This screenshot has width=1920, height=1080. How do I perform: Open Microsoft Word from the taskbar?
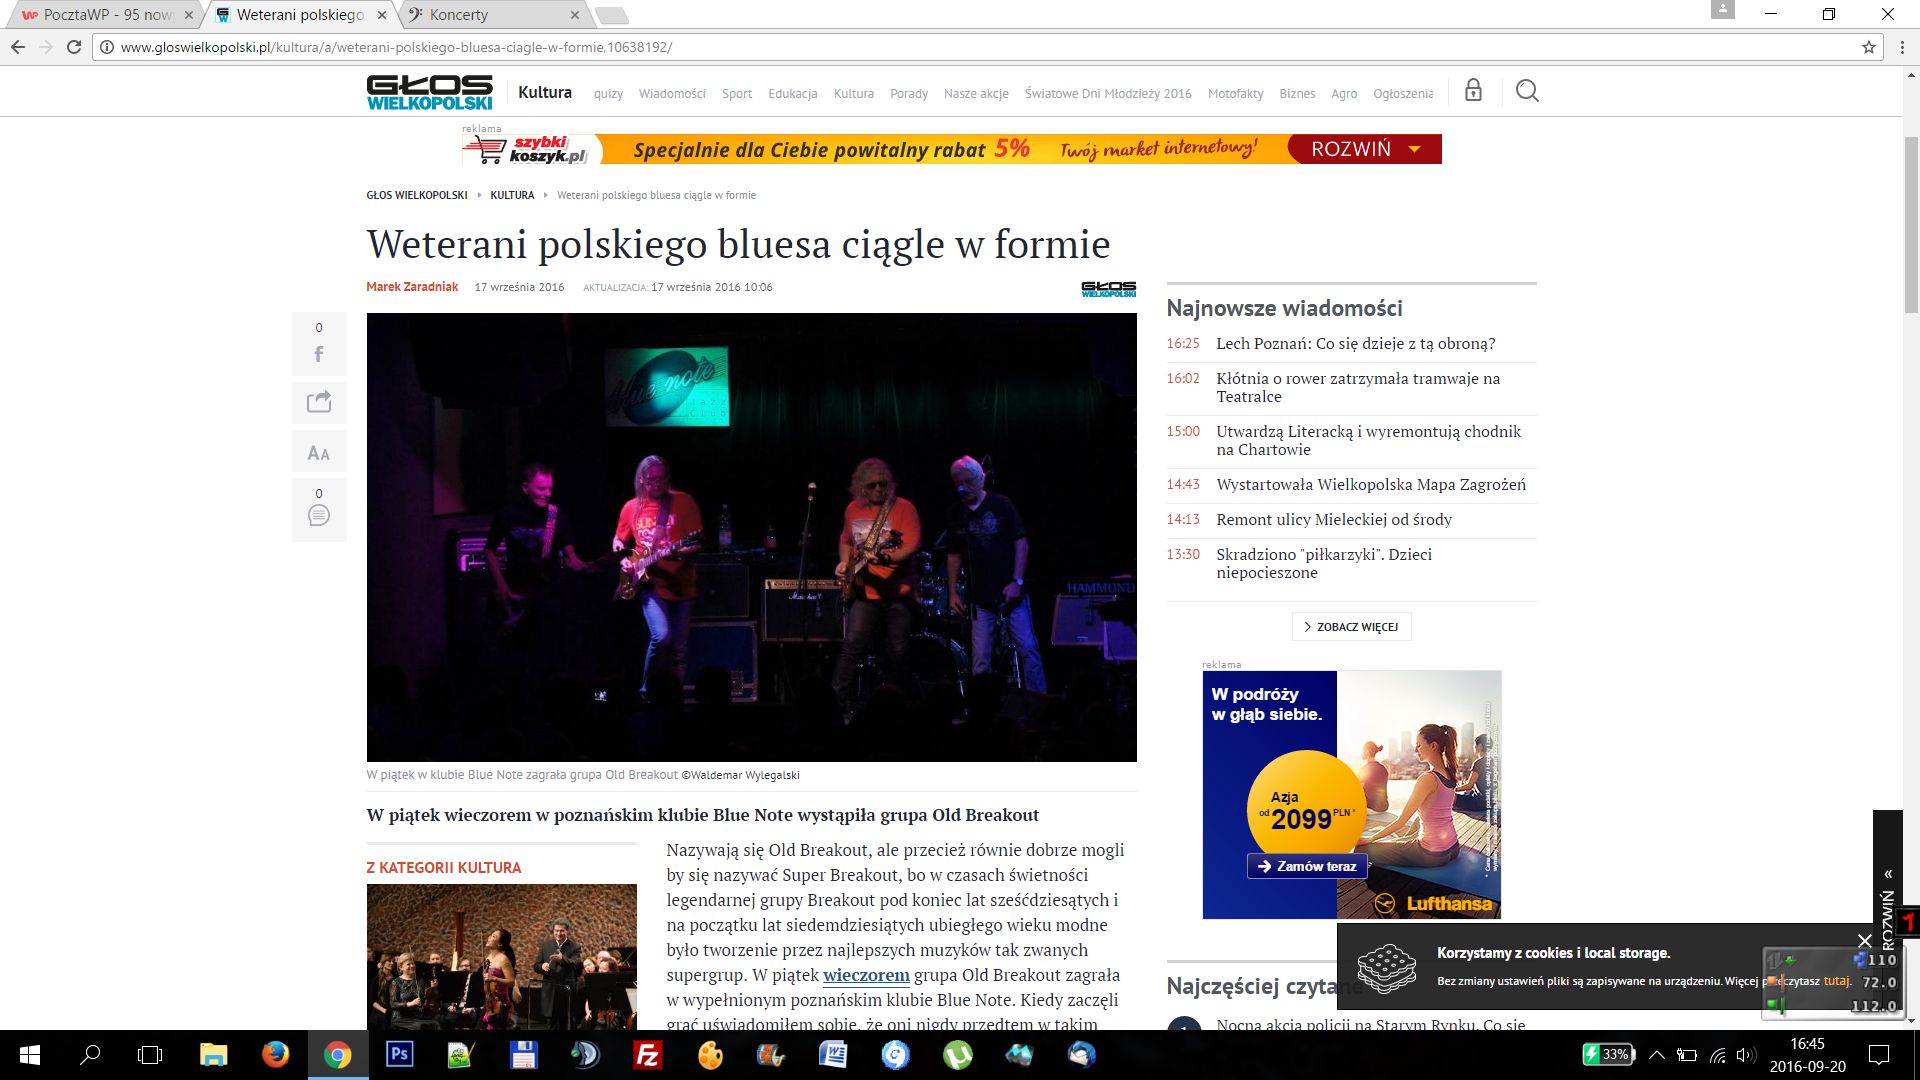pyautogui.click(x=833, y=1055)
